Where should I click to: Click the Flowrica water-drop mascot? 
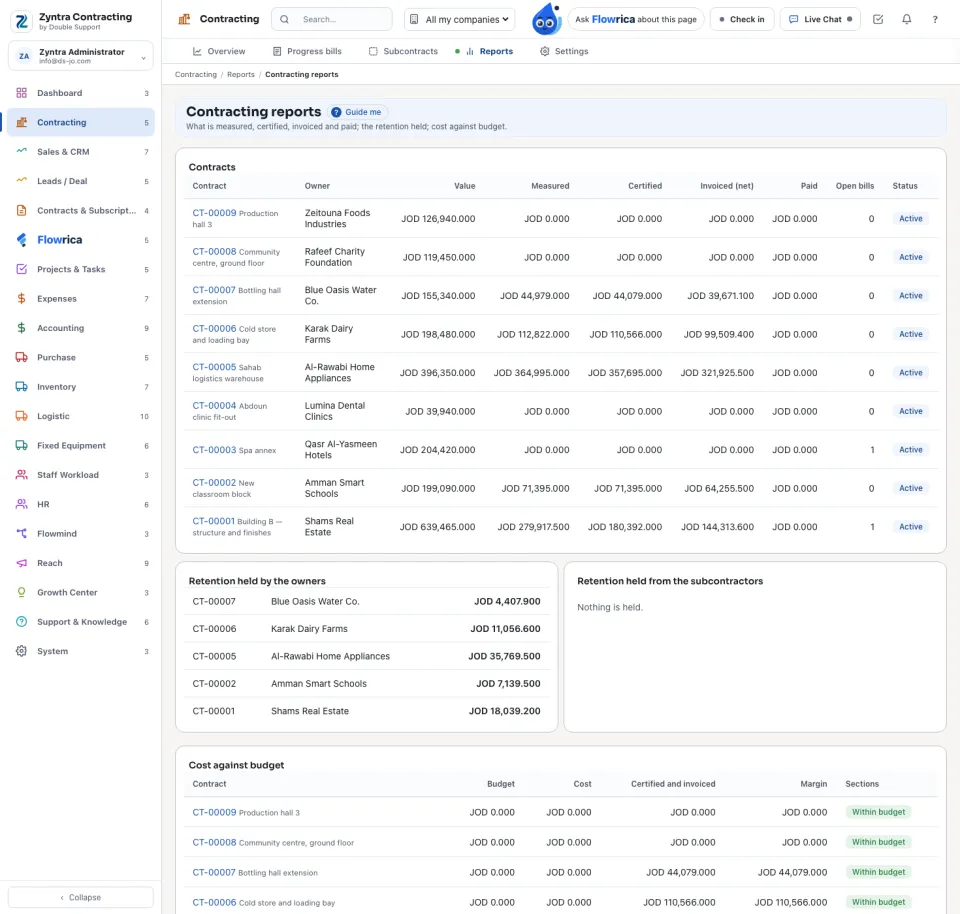tap(546, 20)
